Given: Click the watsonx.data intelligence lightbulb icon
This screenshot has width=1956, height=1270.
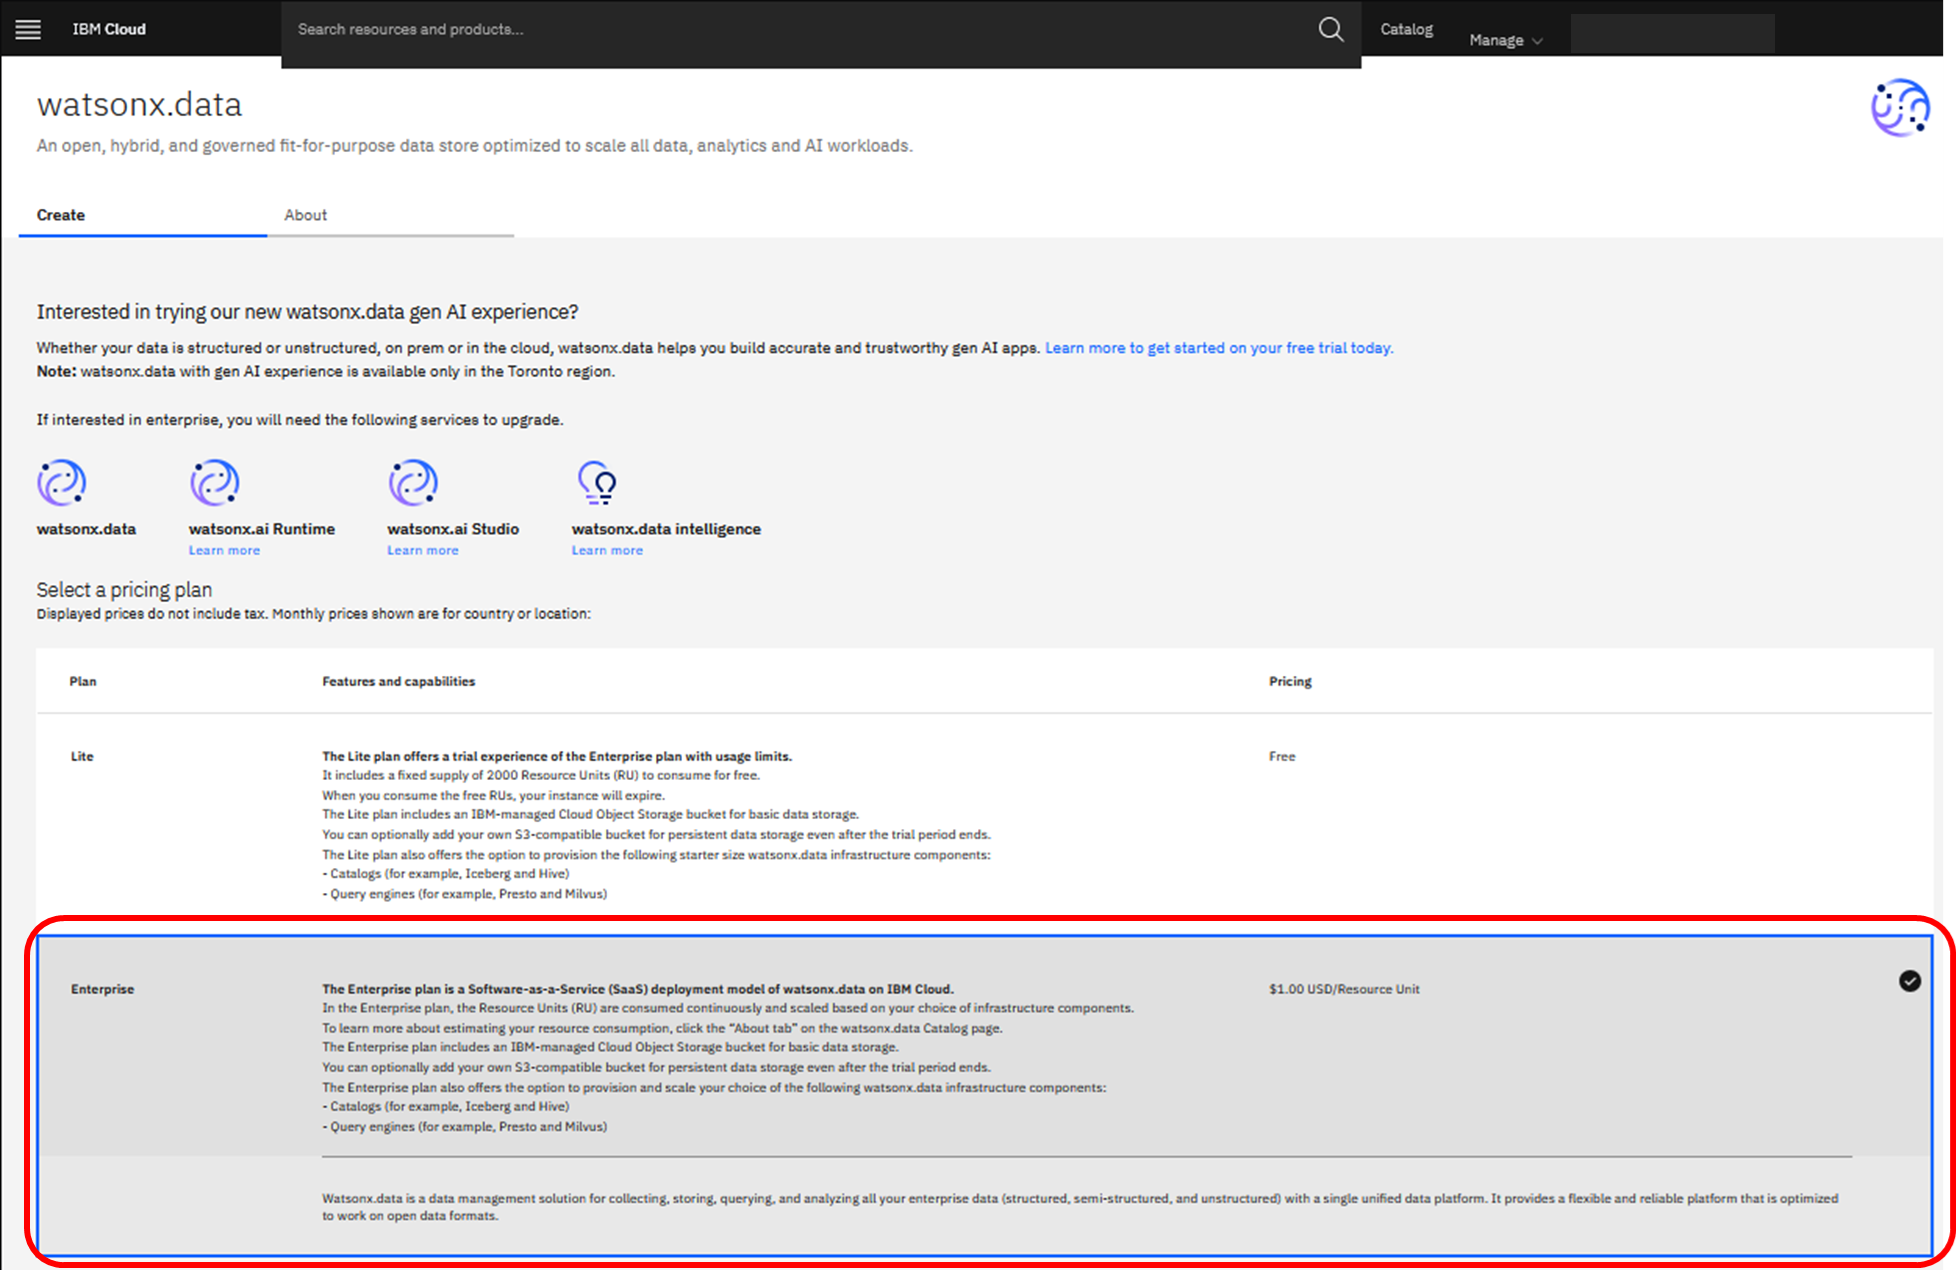Looking at the screenshot, I should (597, 483).
